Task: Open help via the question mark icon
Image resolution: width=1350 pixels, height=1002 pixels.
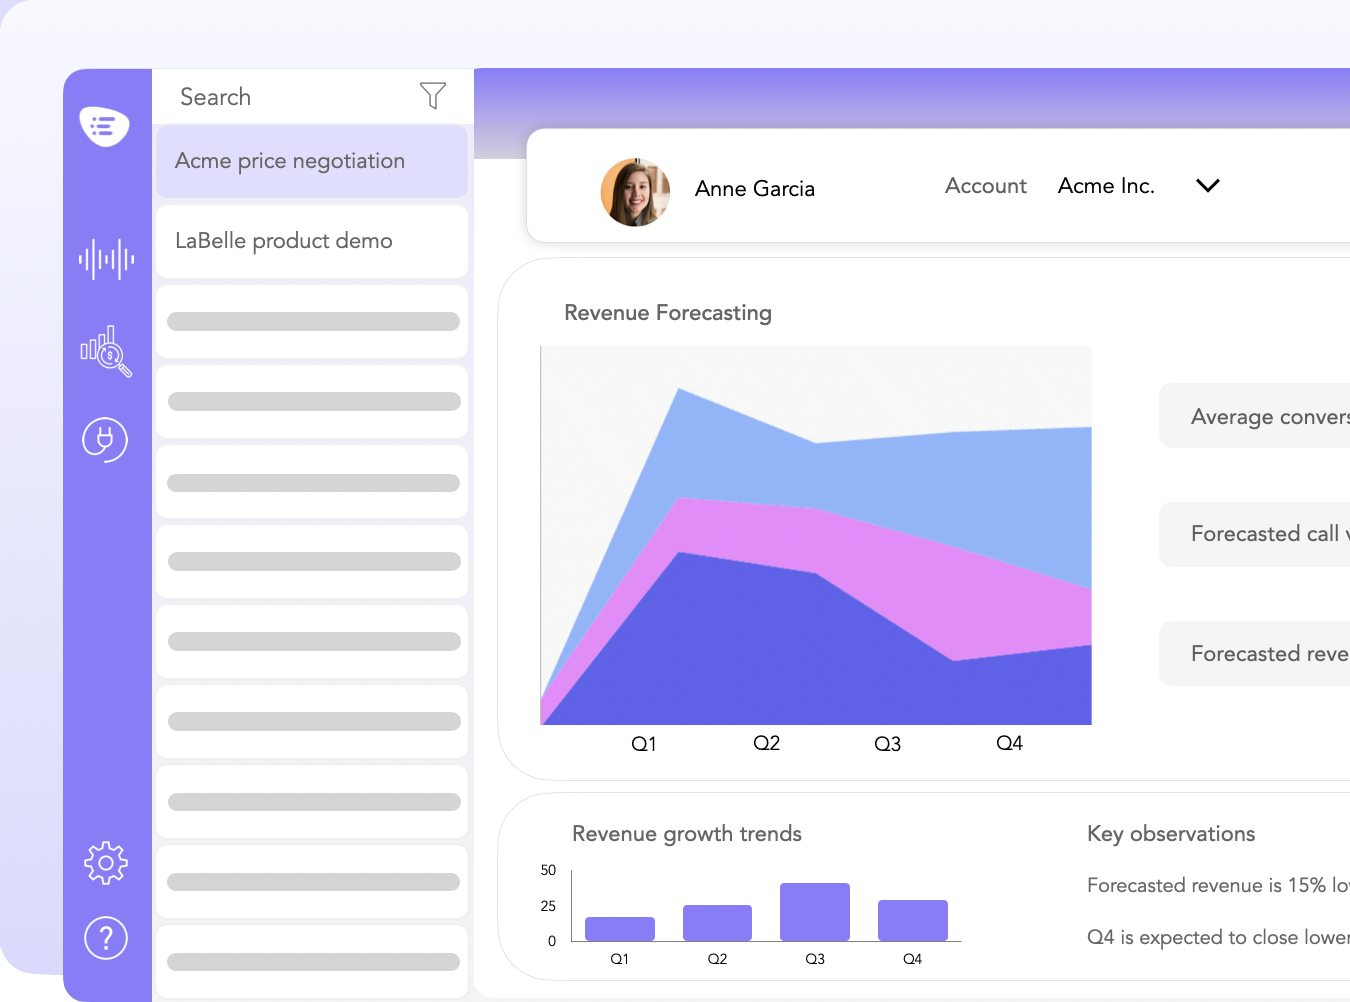Action: pos(106,938)
